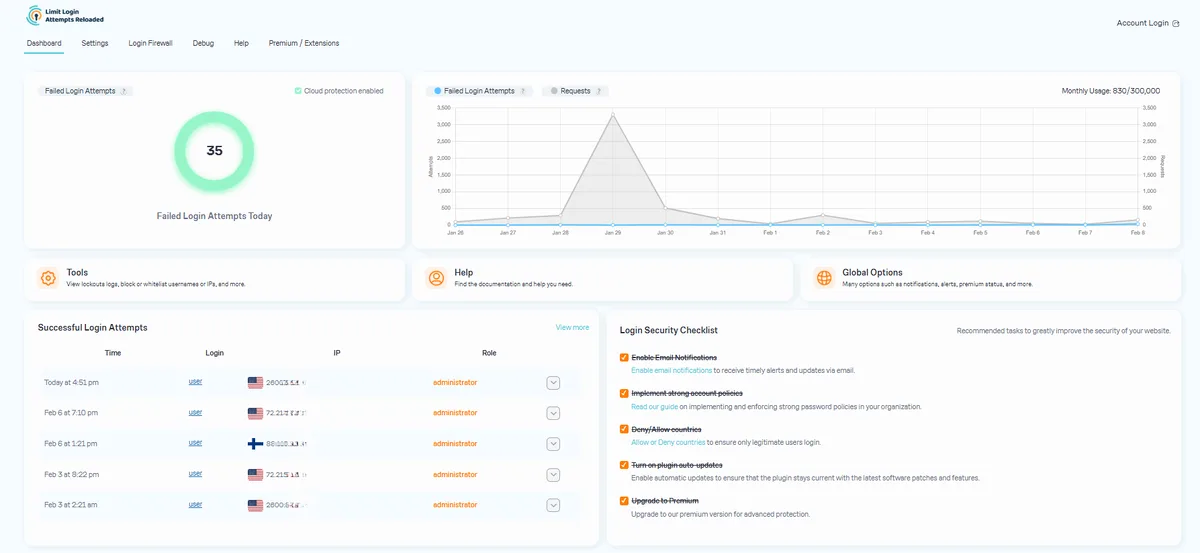This screenshot has height=553, width=1200.
Task: Open the Help lifebuoy icon
Action: [436, 278]
